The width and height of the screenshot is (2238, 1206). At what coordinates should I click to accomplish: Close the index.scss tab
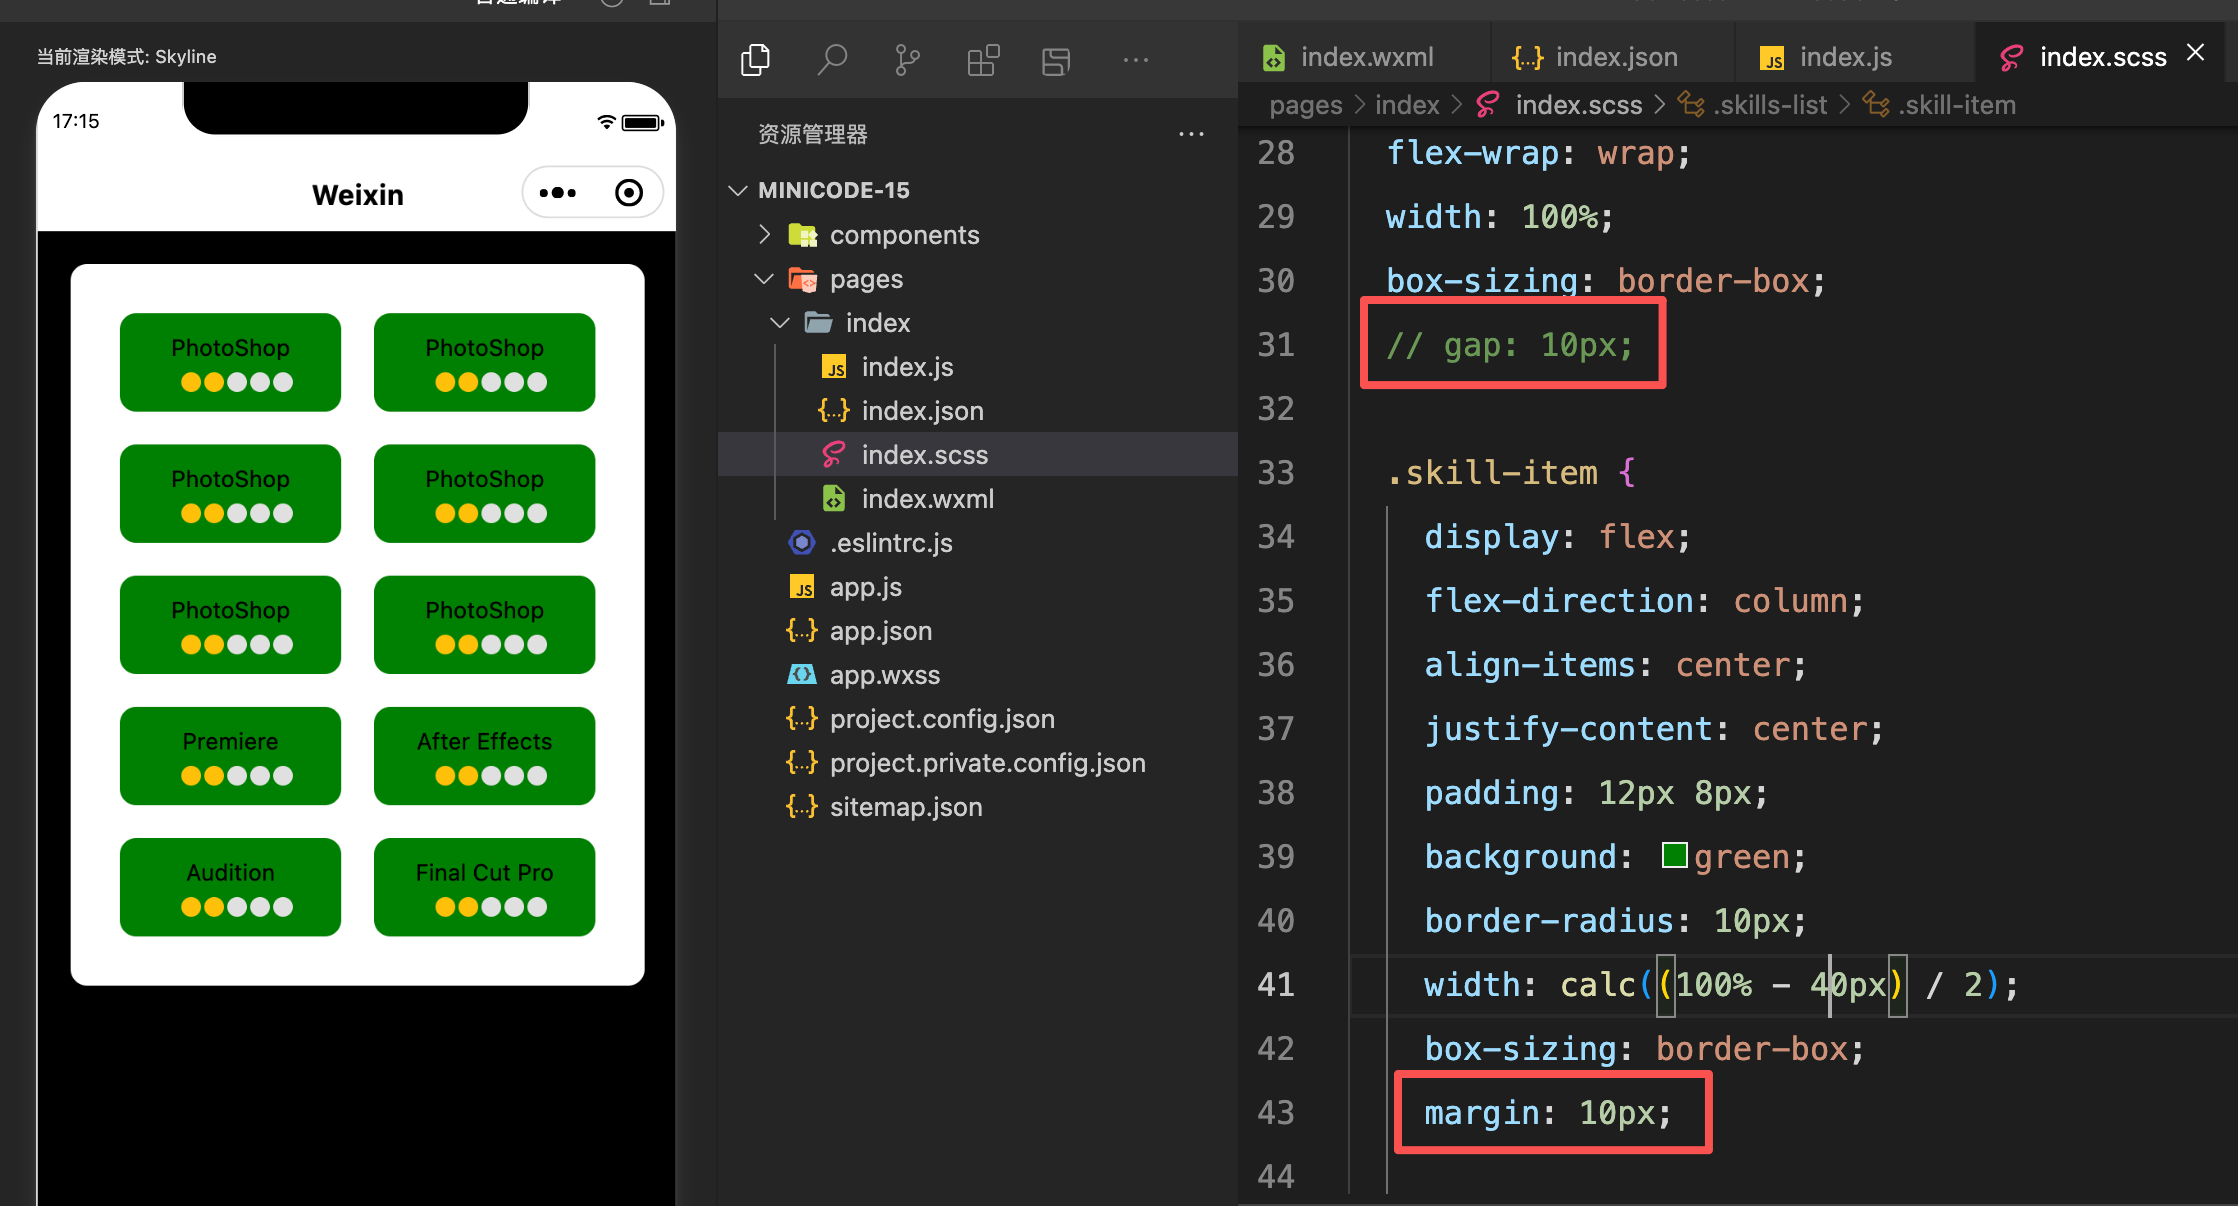coord(2195,53)
